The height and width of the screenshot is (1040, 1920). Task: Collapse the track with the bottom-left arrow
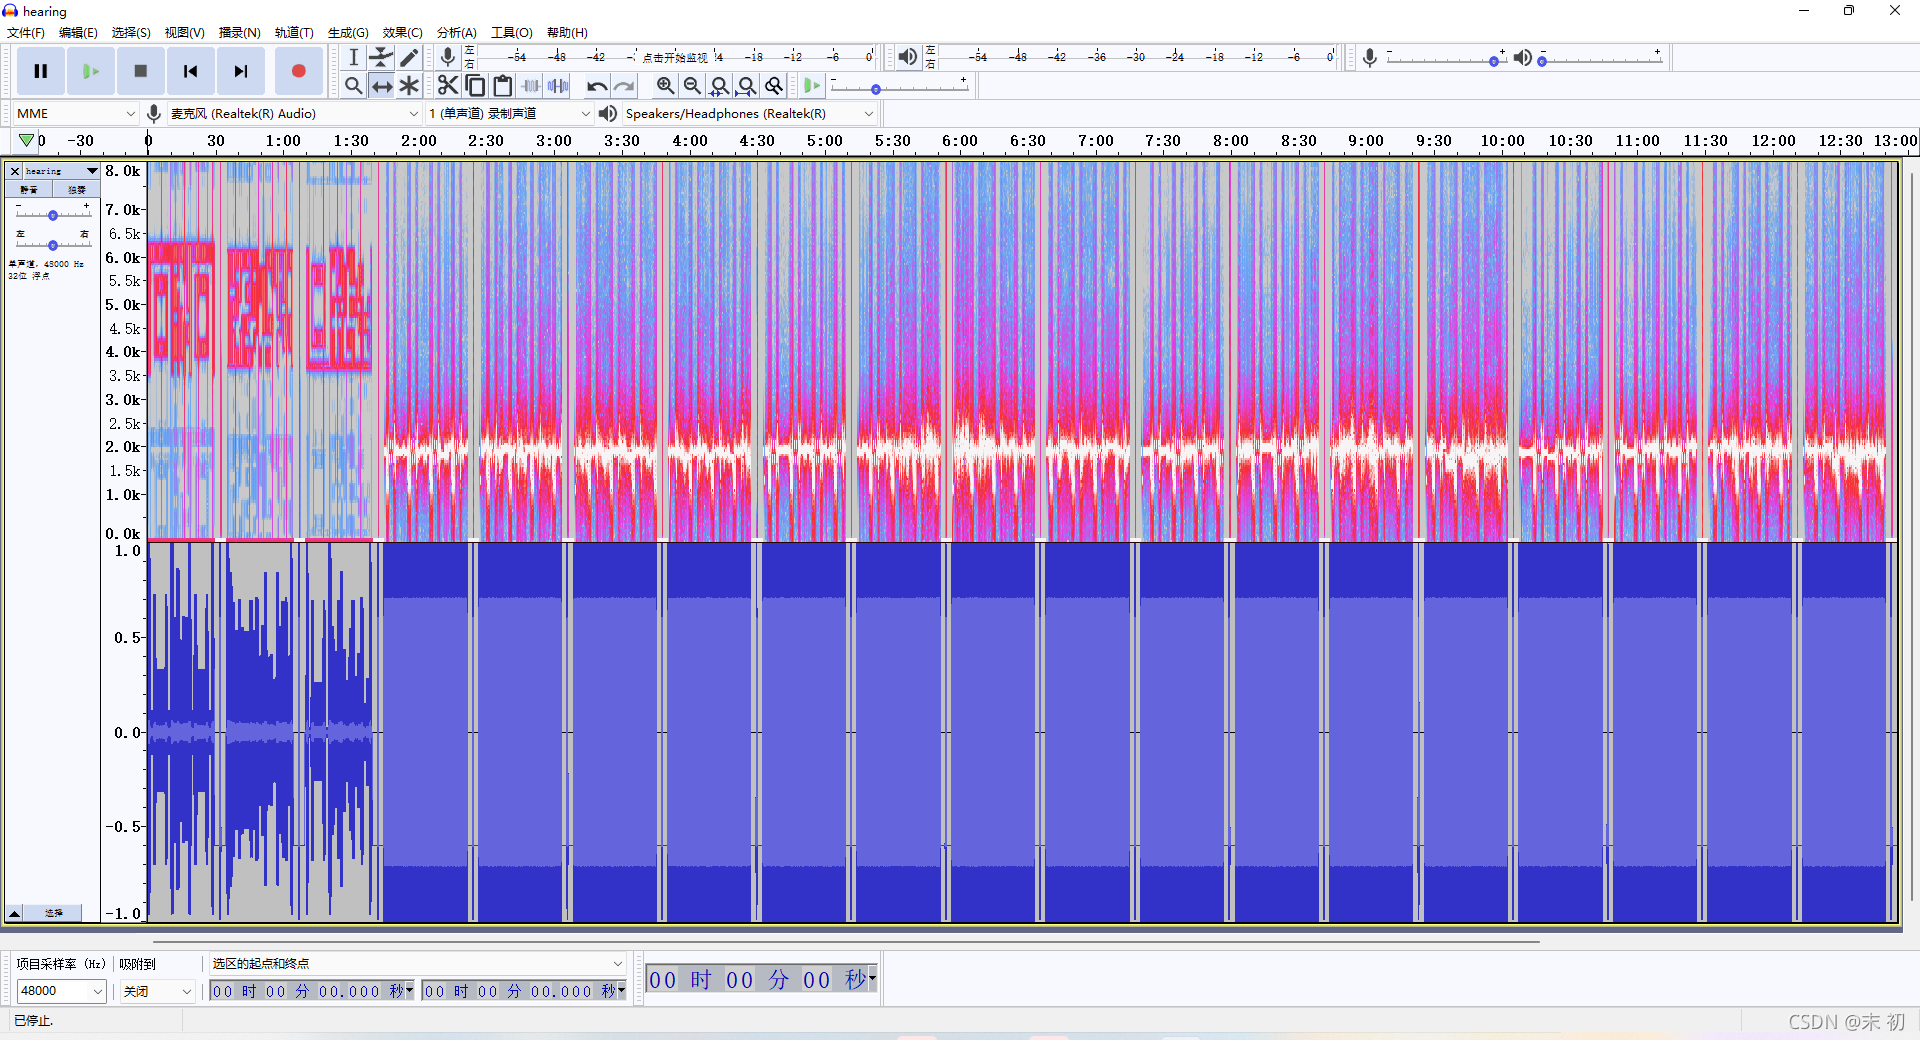pyautogui.click(x=15, y=913)
